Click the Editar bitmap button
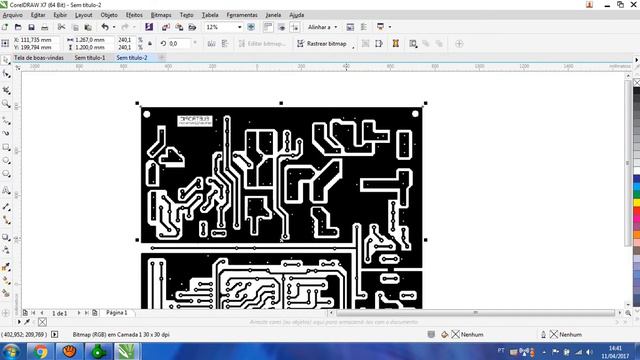The width and height of the screenshot is (640, 360). [x=262, y=44]
